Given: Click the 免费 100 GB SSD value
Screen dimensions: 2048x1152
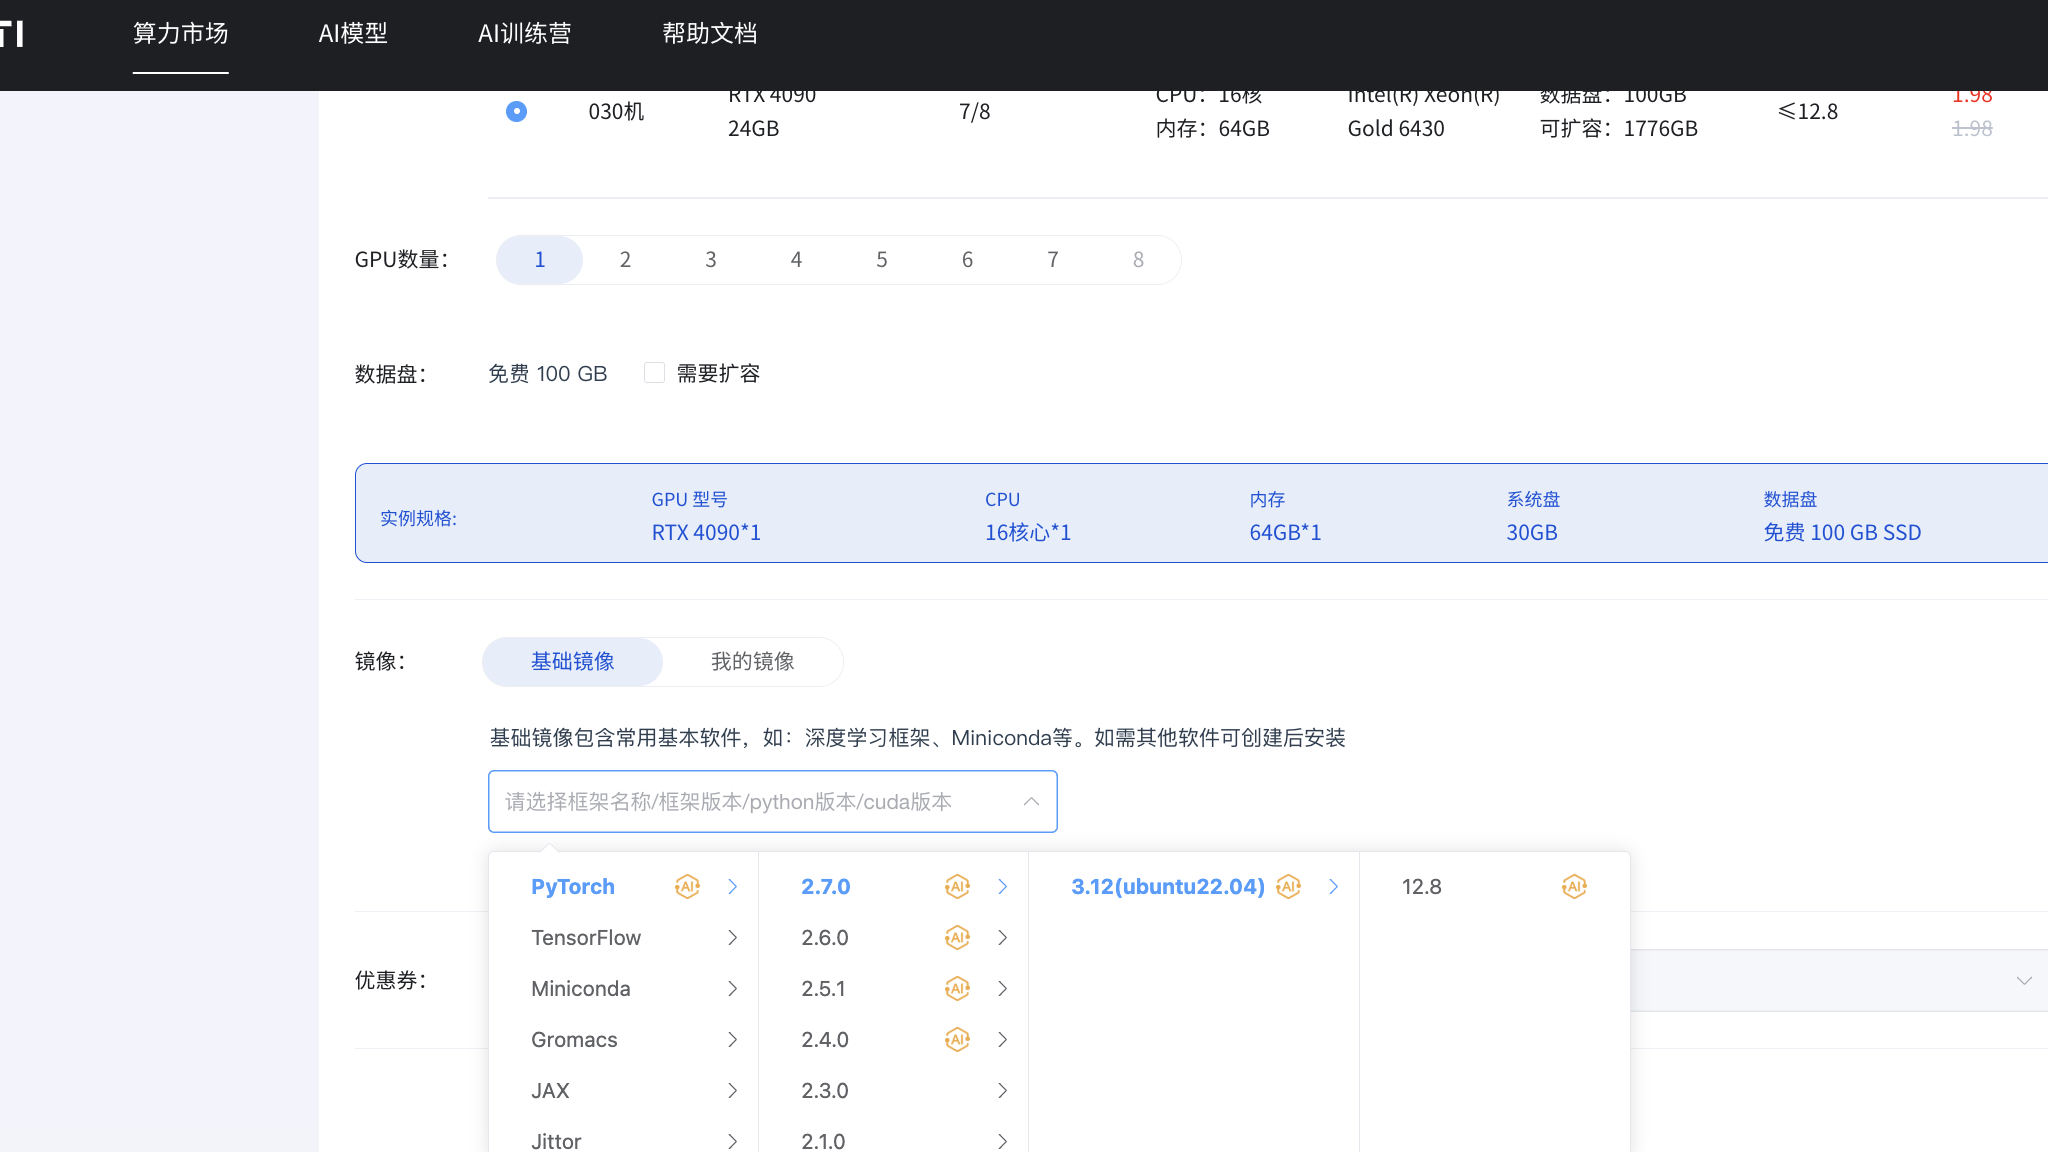Looking at the screenshot, I should [1842, 533].
